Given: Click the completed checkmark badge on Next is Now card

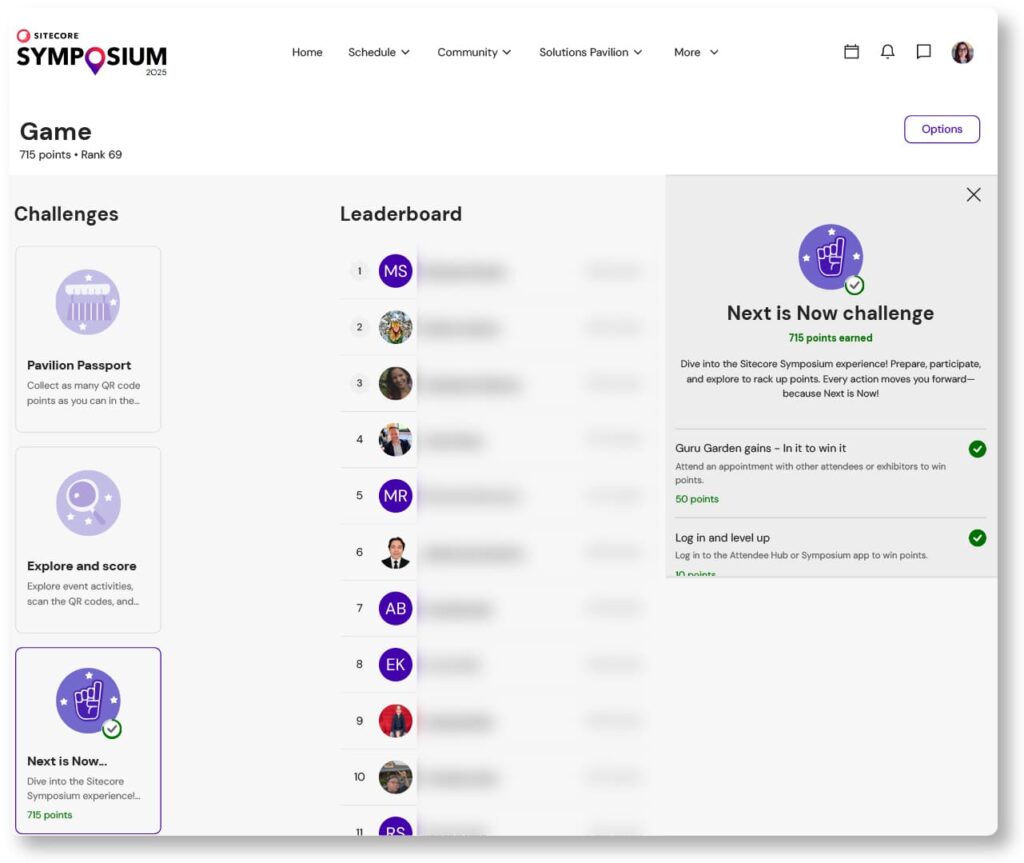Looking at the screenshot, I should coord(112,729).
